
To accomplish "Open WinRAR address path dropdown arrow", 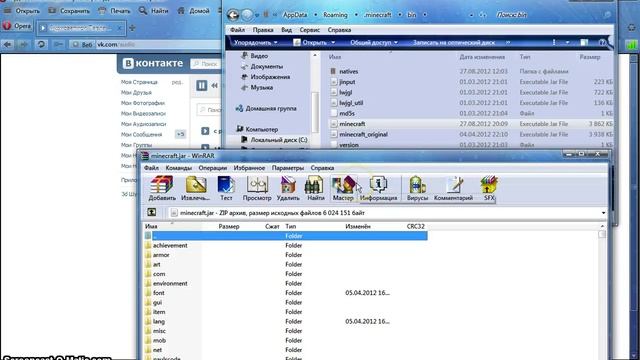I will 603,213.
